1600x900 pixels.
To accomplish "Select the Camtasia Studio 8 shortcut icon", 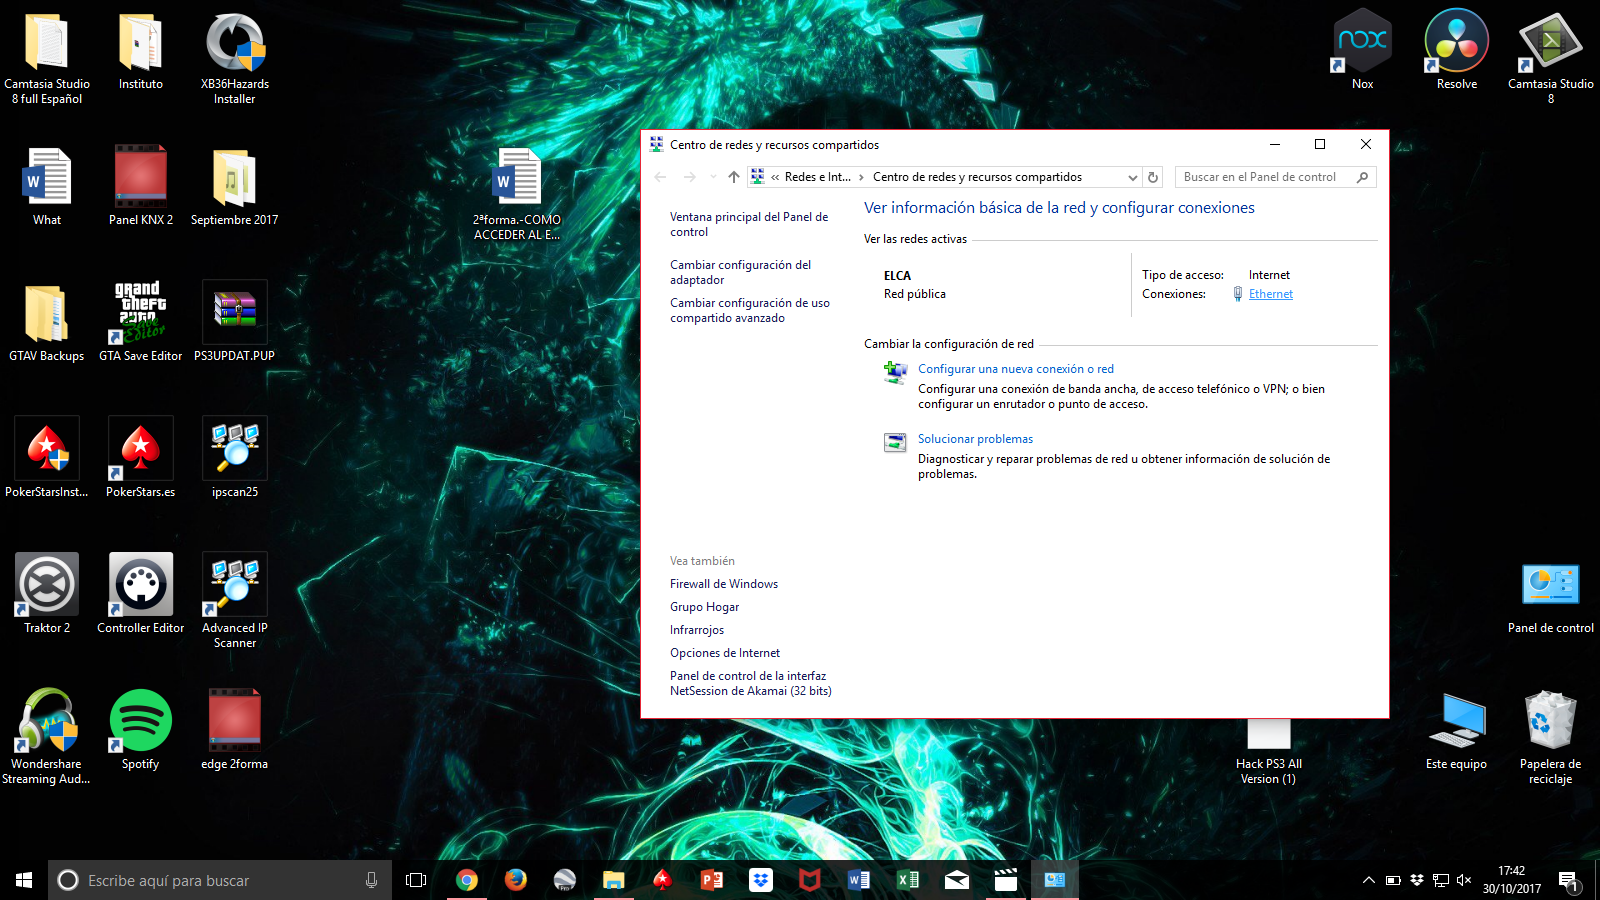I will (1550, 55).
